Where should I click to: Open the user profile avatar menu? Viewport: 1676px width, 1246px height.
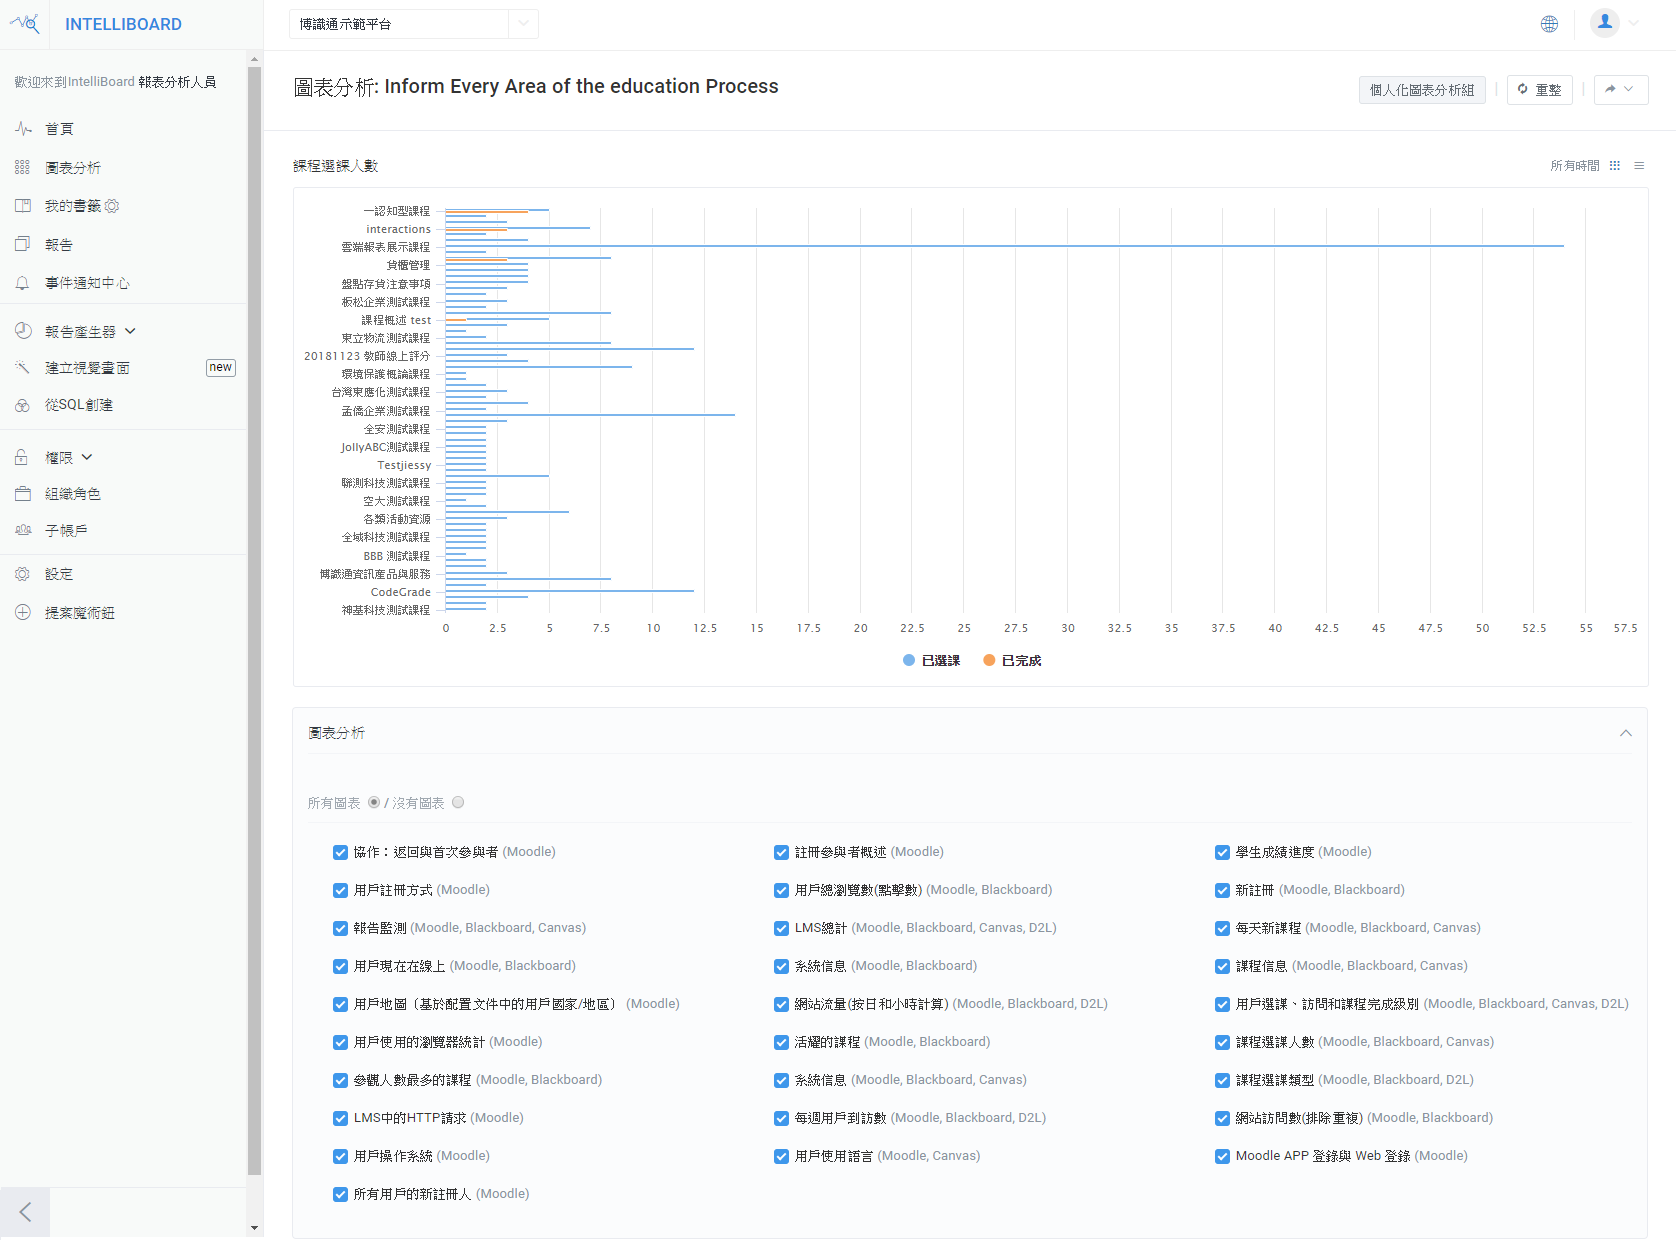click(1604, 22)
